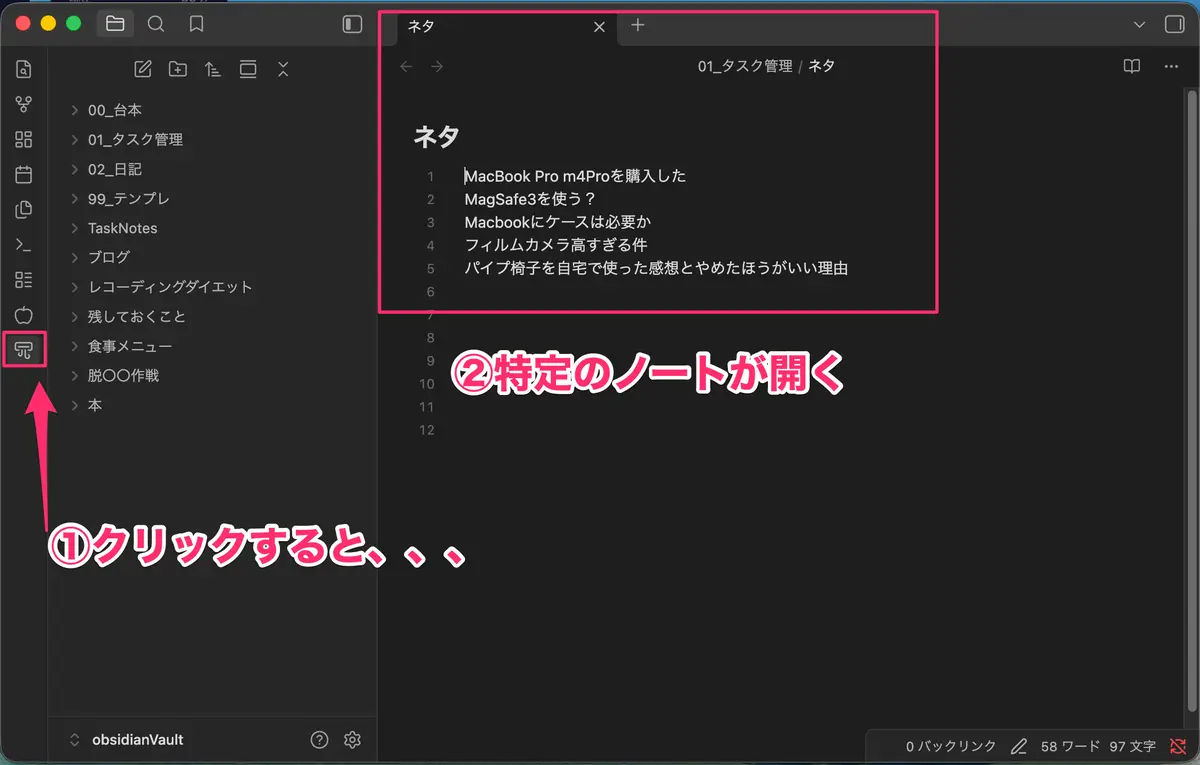Click the highlighted note-opening ribbon icon
The width and height of the screenshot is (1200, 765).
click(x=24, y=349)
